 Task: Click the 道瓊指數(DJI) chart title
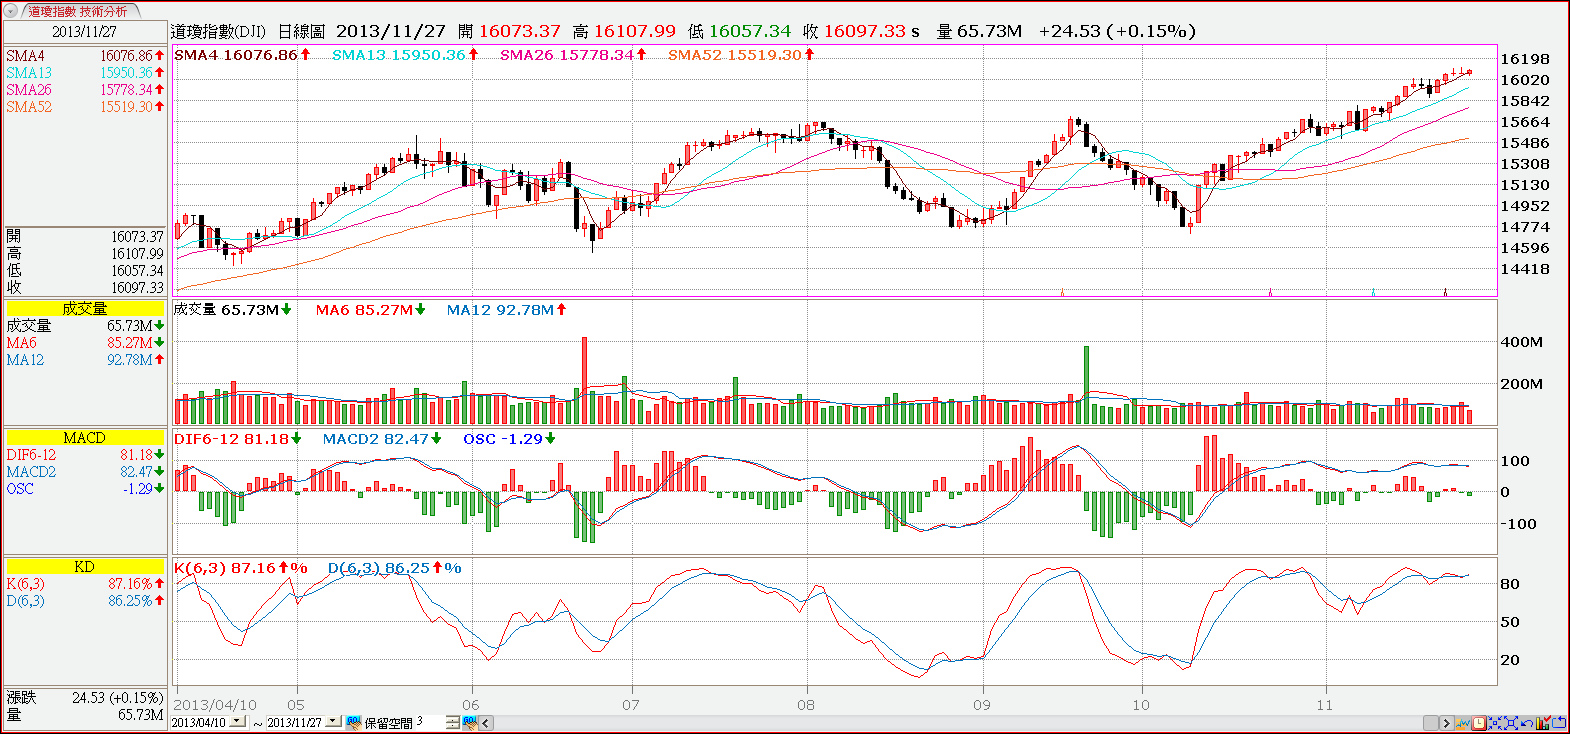pyautogui.click(x=218, y=31)
